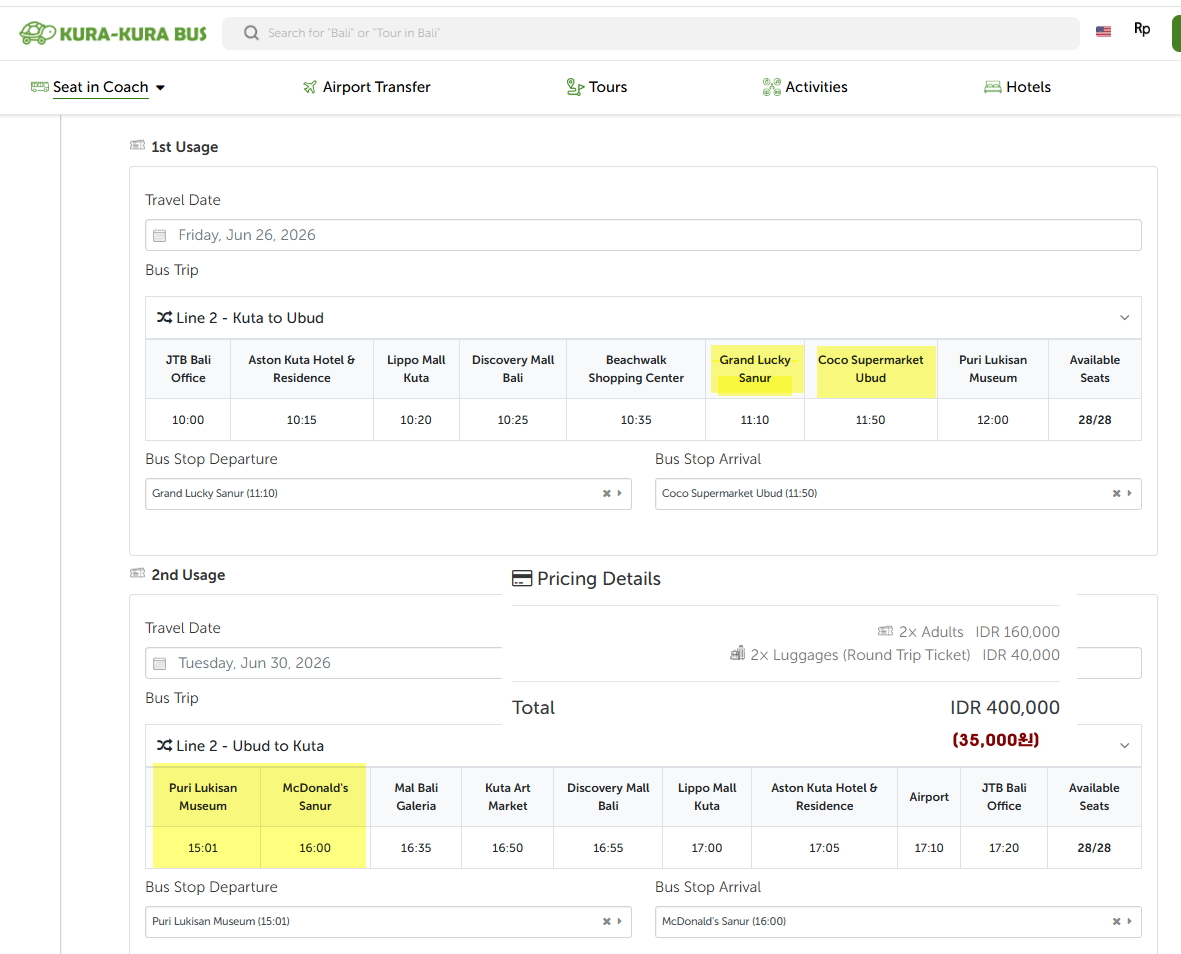Click the Seat in Coach menu label
Image resolution: width=1181 pixels, height=954 pixels.
[101, 87]
